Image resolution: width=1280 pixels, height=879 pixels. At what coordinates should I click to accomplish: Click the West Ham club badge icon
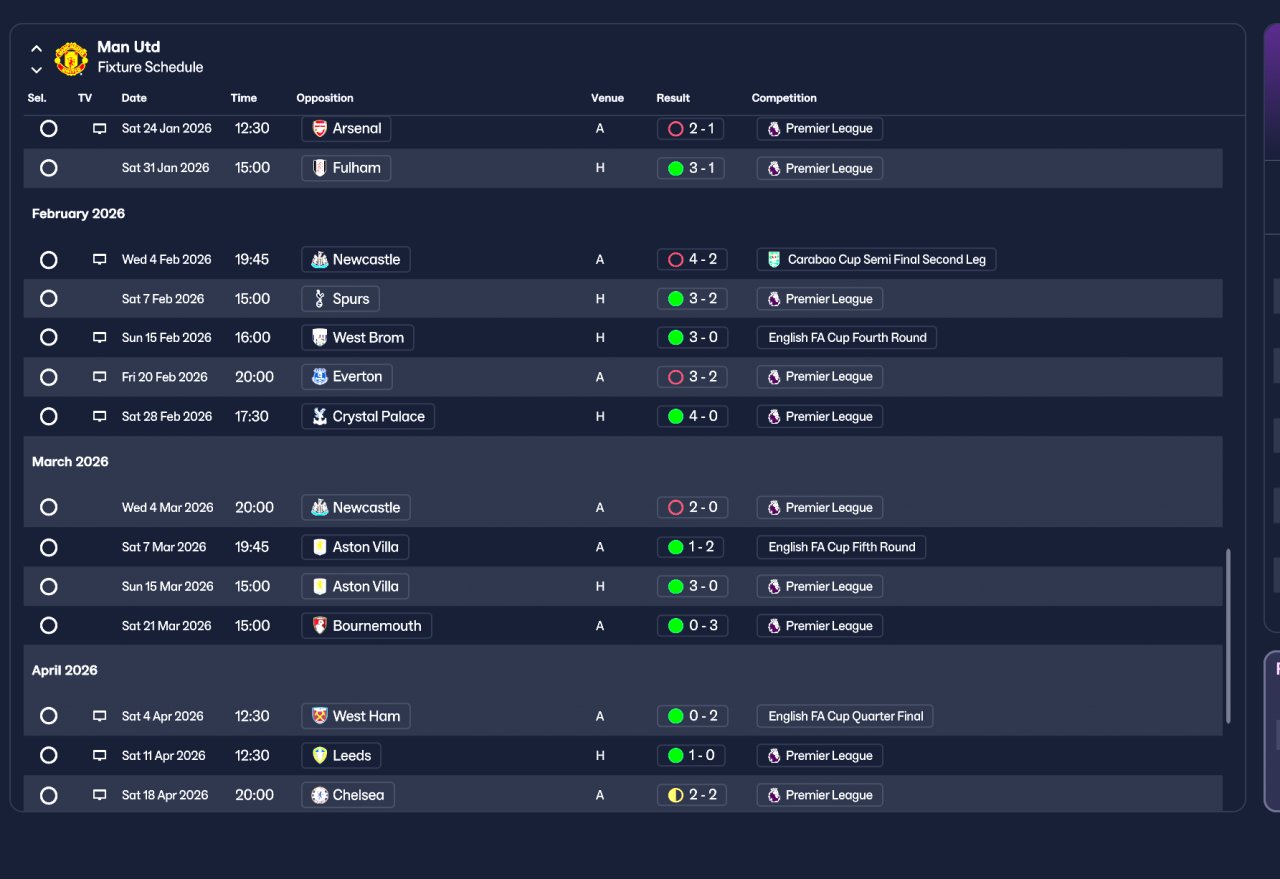point(320,716)
